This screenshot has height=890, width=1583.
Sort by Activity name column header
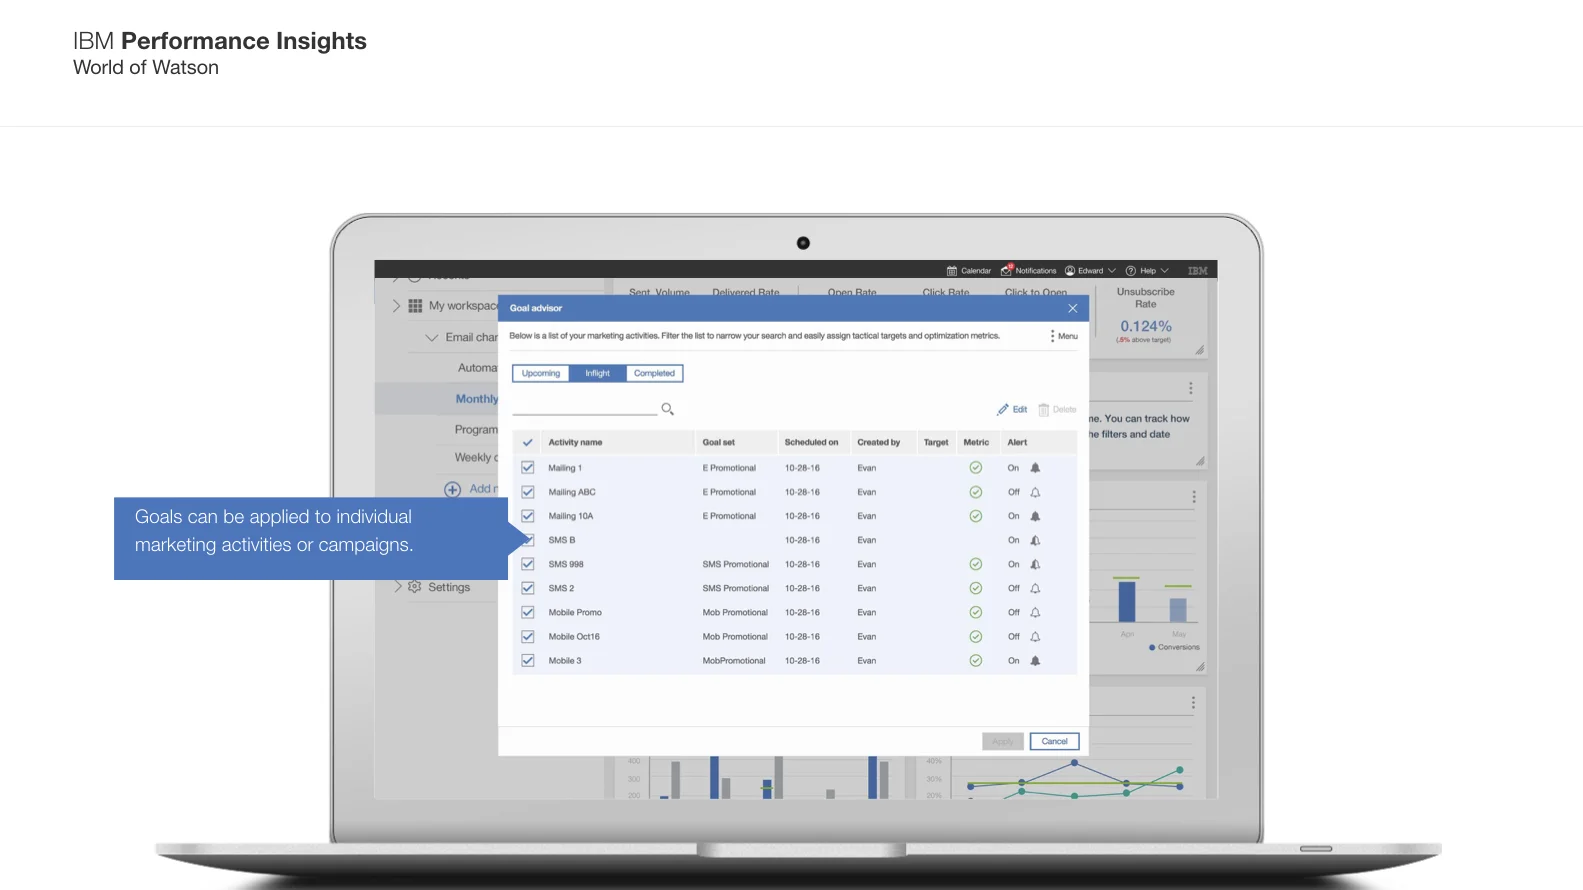575,442
